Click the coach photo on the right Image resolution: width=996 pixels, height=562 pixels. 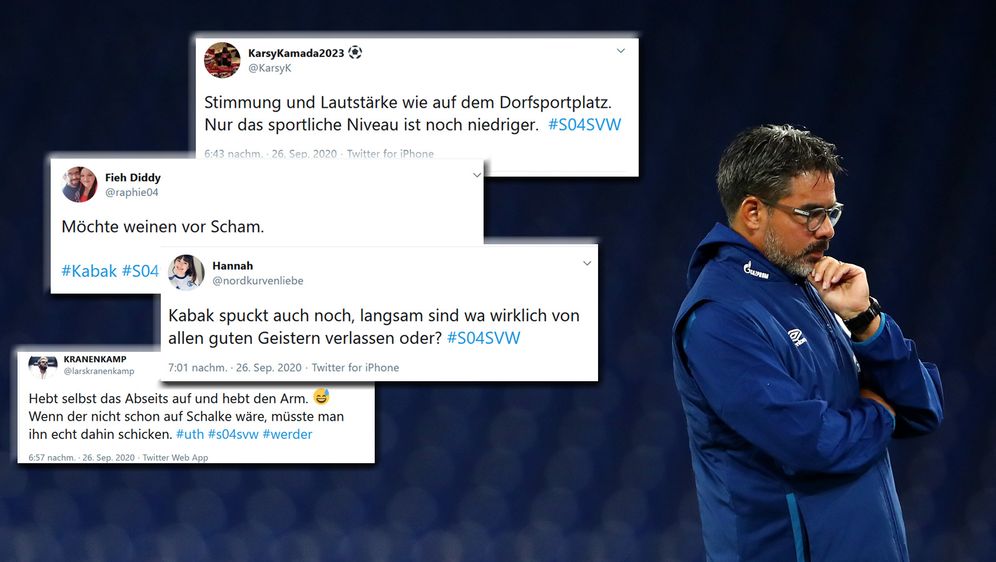[807, 343]
